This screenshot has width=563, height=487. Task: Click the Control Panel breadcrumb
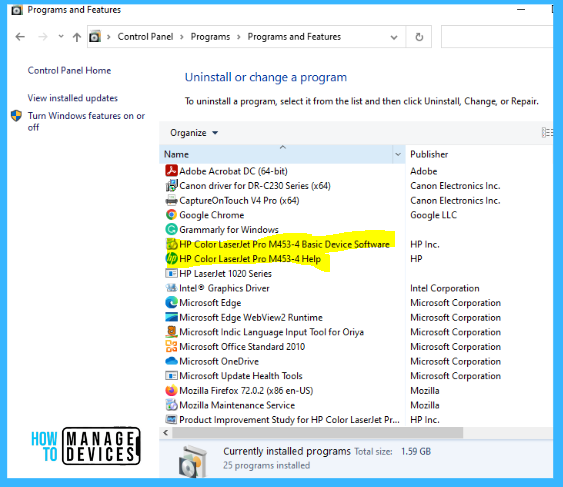click(x=145, y=37)
